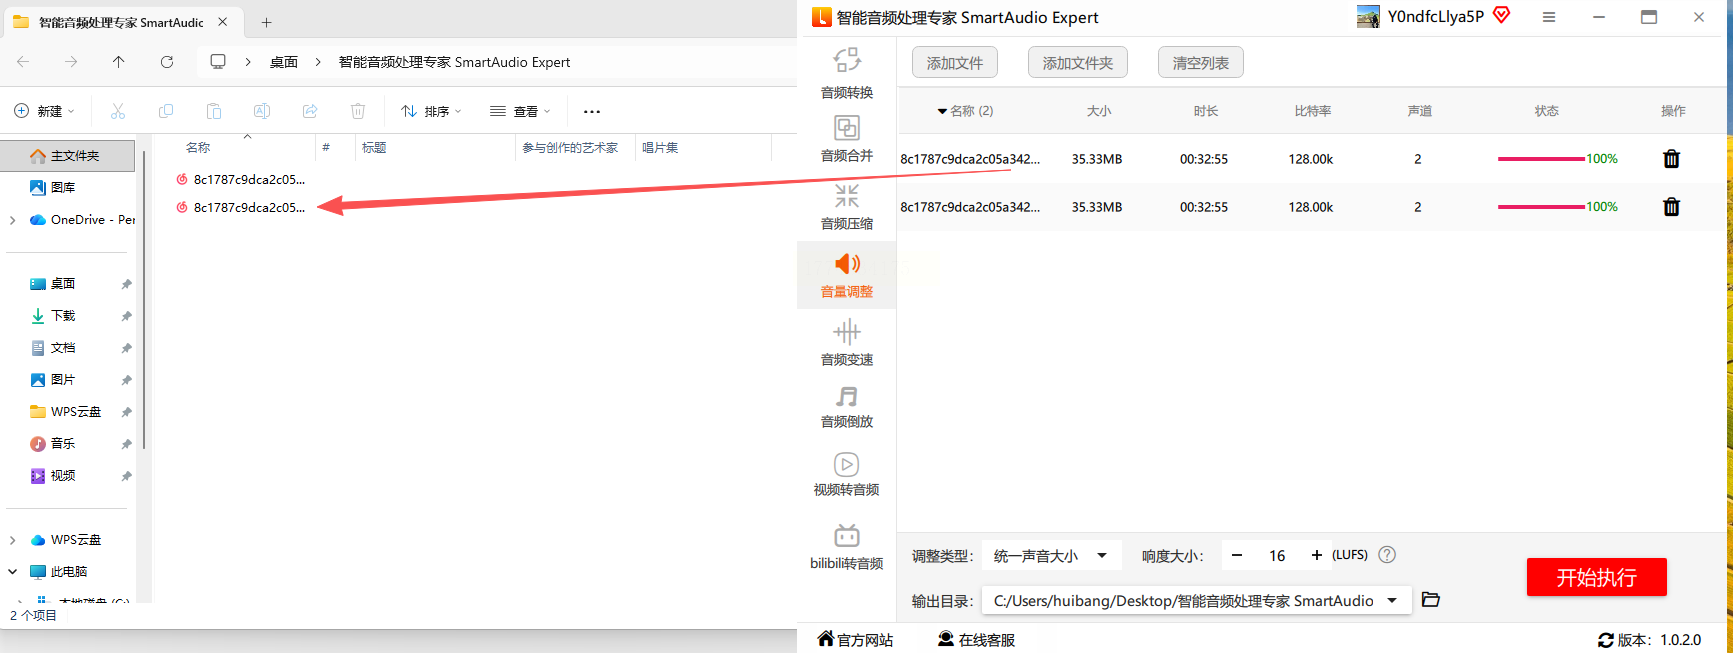Open 在线客服 online support link
Viewport: 1733px width, 653px height.
[x=976, y=640]
